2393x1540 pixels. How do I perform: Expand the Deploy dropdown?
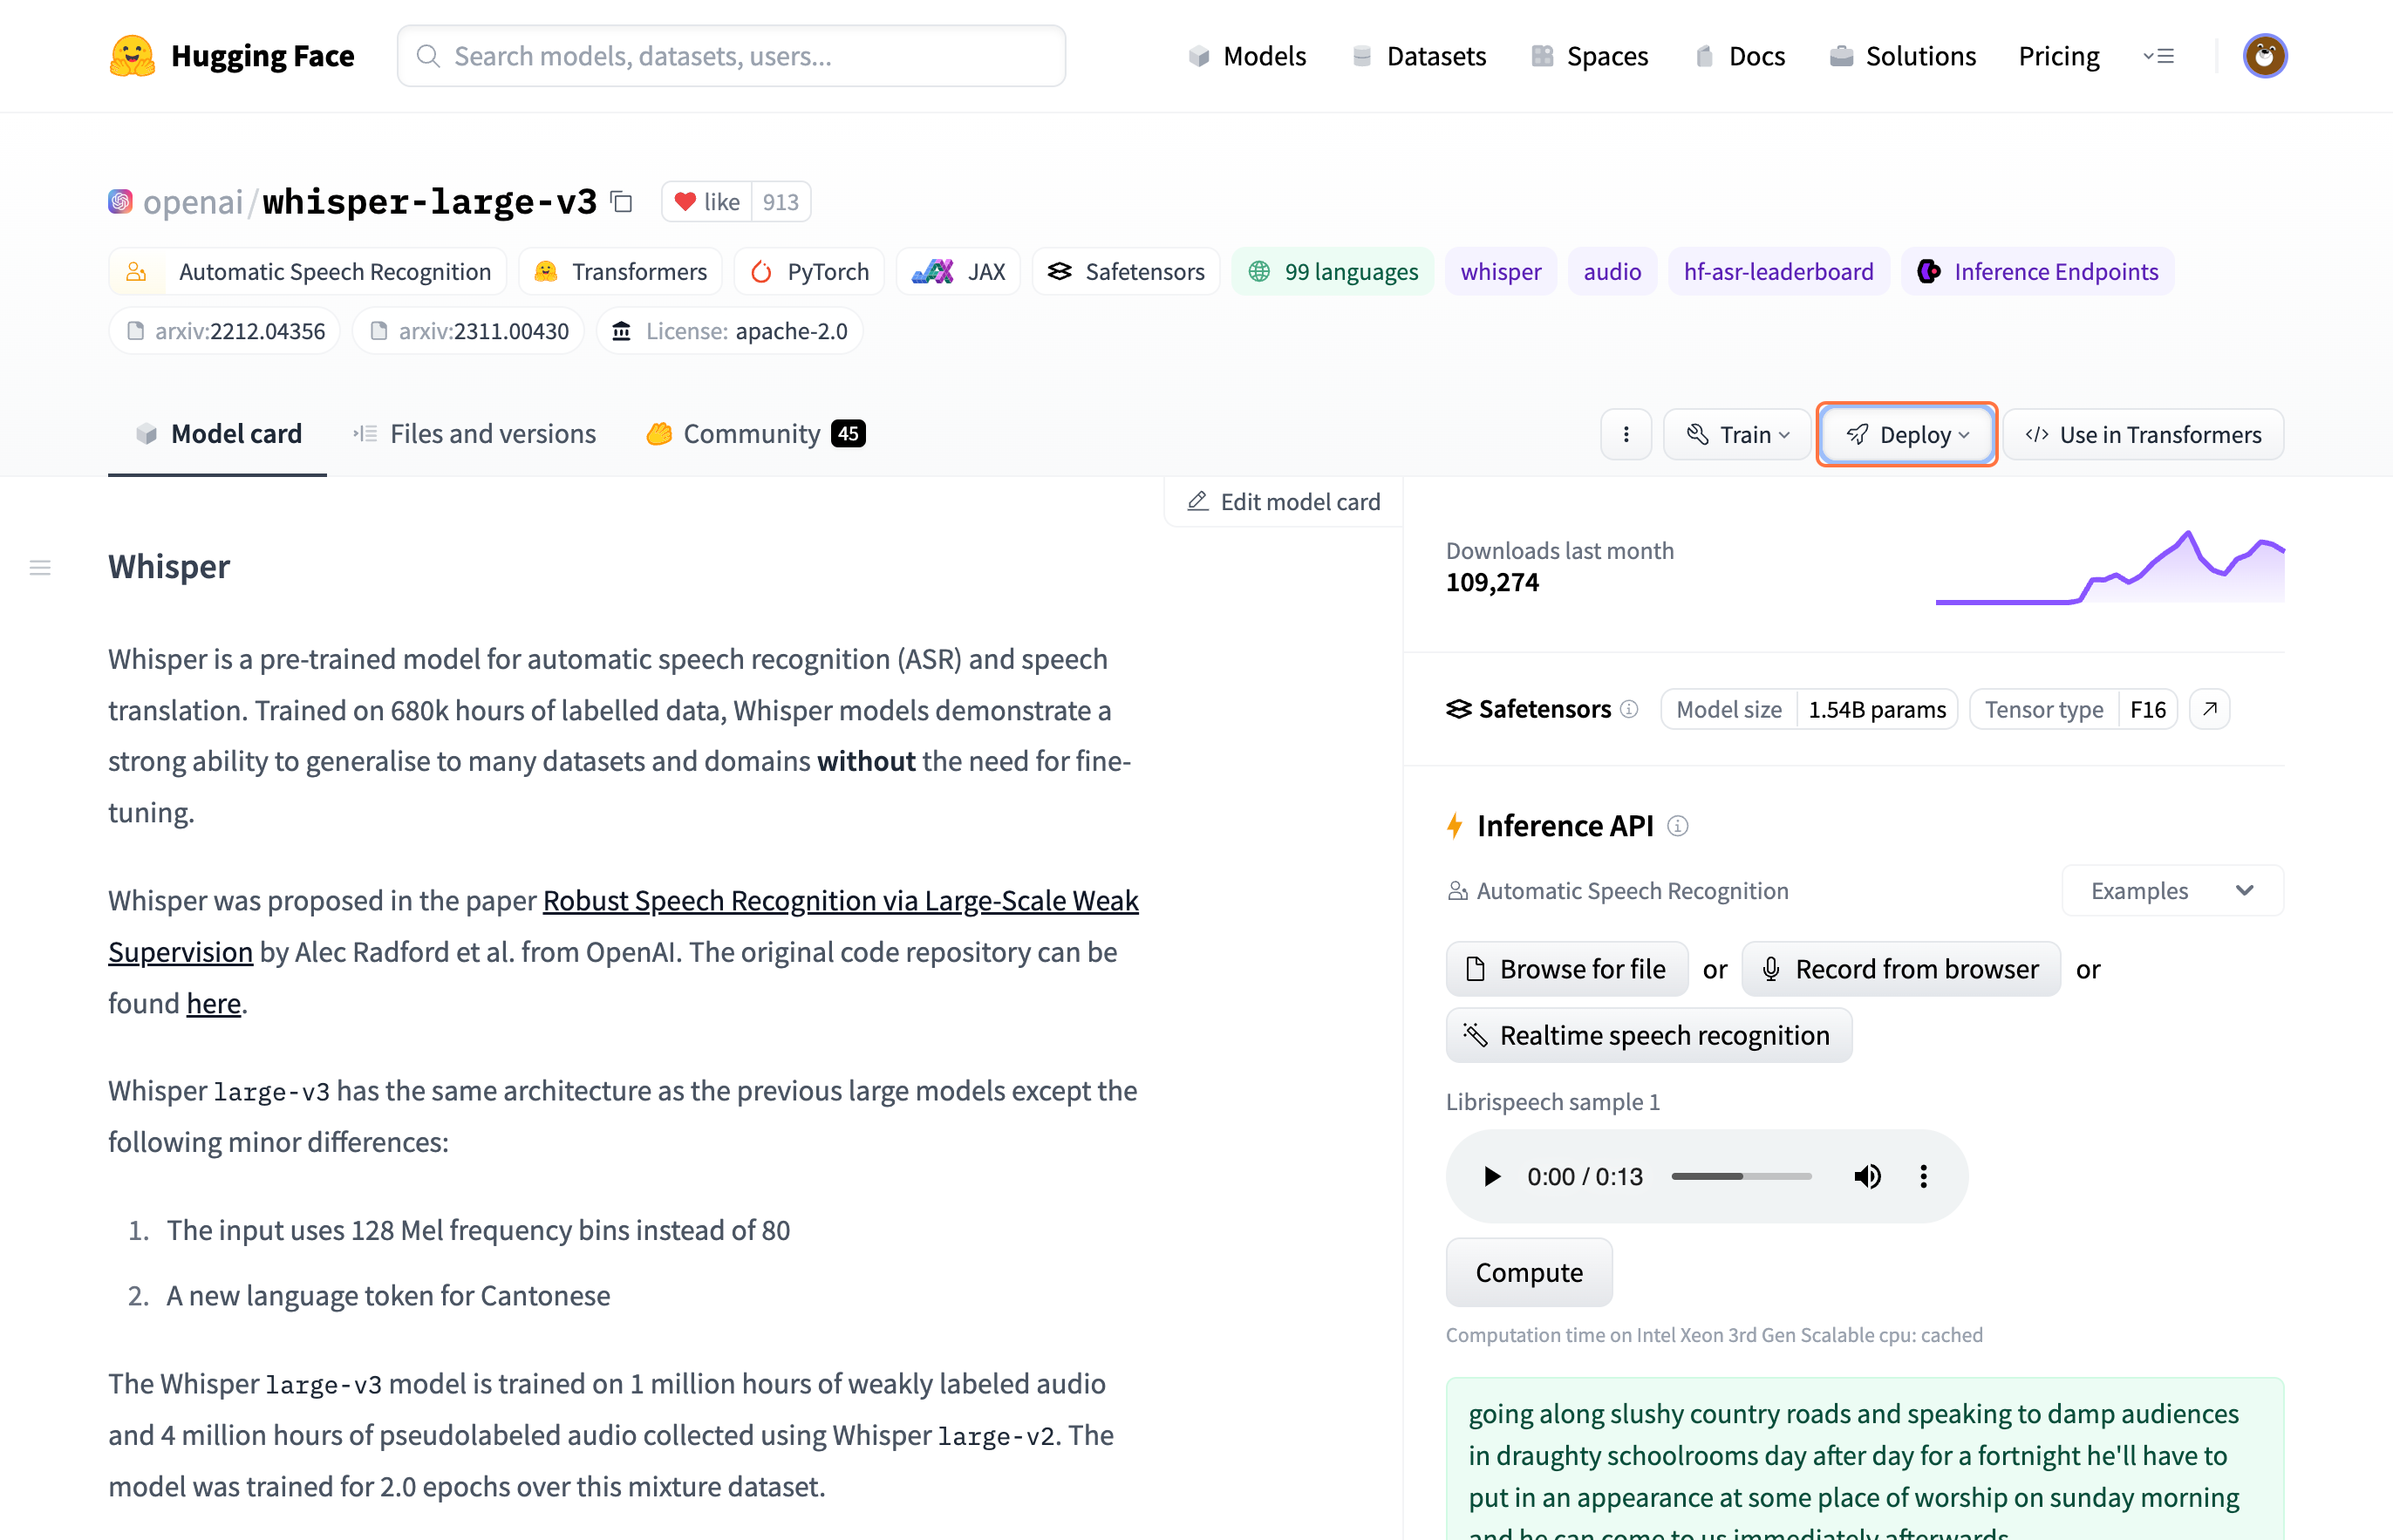click(1906, 434)
